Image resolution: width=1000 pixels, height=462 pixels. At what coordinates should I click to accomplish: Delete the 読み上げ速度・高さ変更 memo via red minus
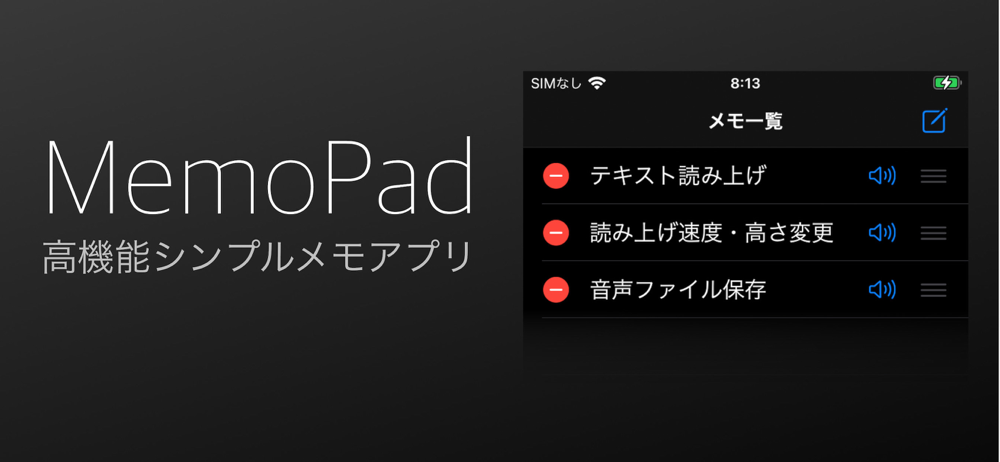tap(556, 233)
